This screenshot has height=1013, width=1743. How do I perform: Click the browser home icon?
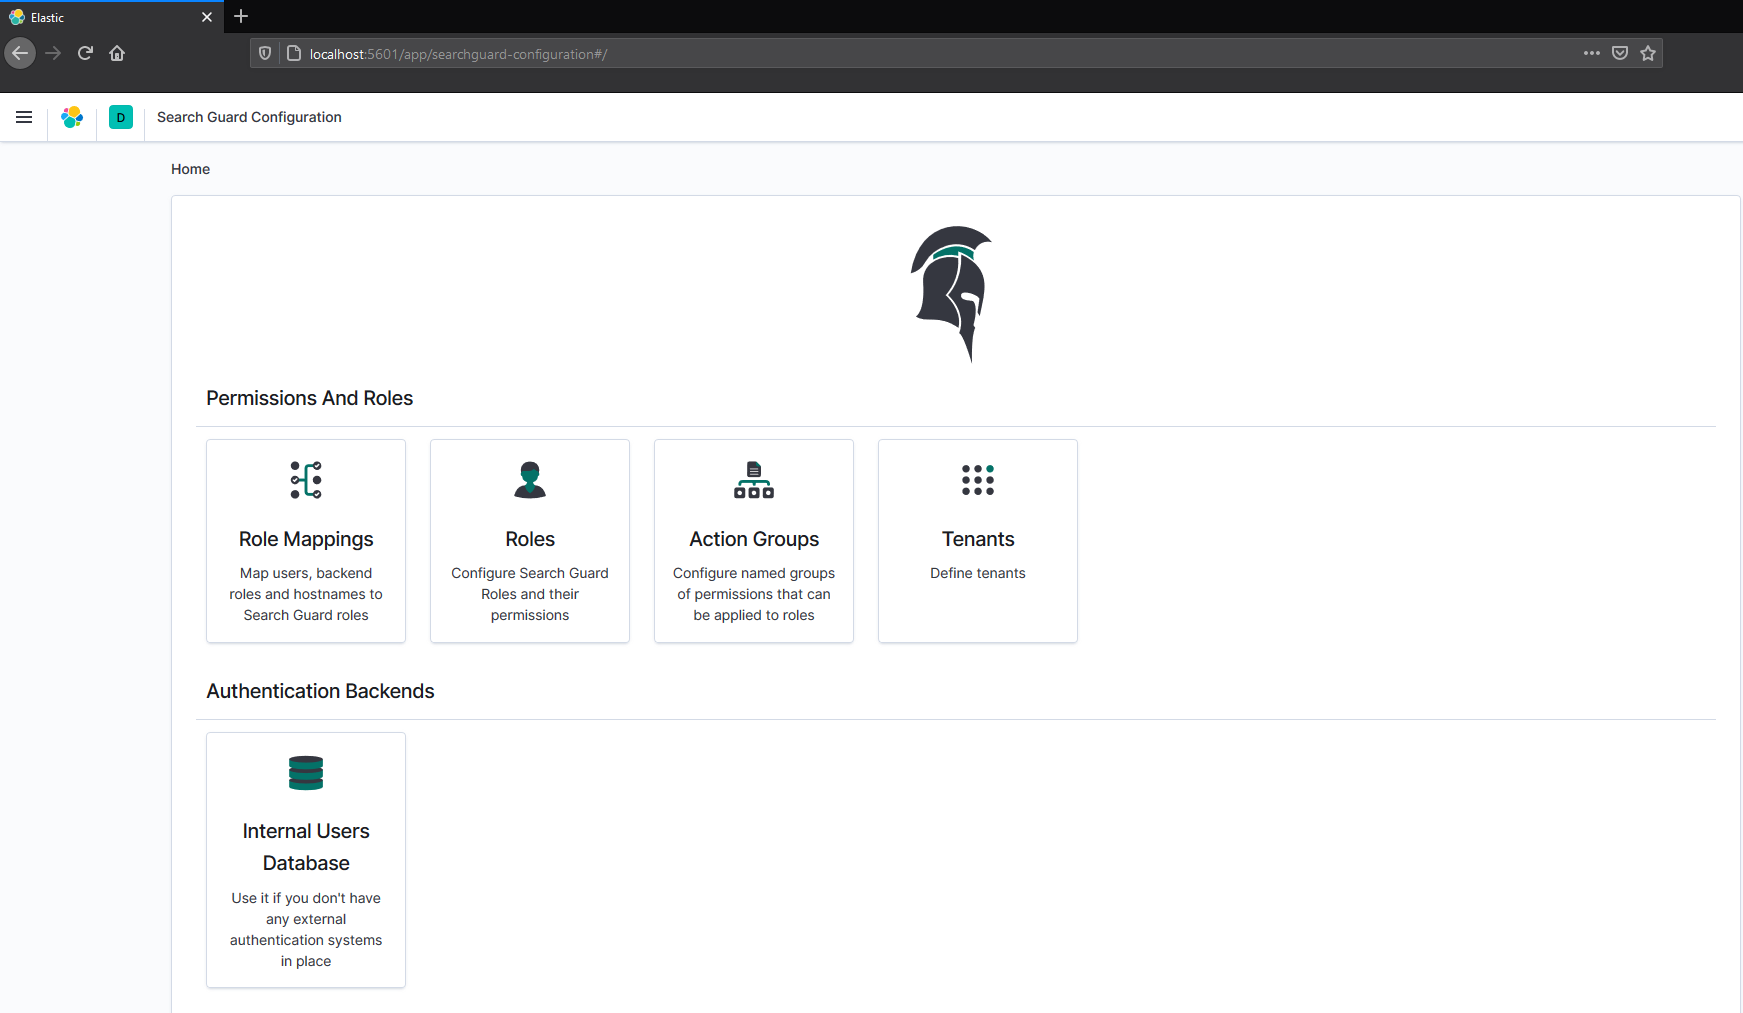(117, 53)
